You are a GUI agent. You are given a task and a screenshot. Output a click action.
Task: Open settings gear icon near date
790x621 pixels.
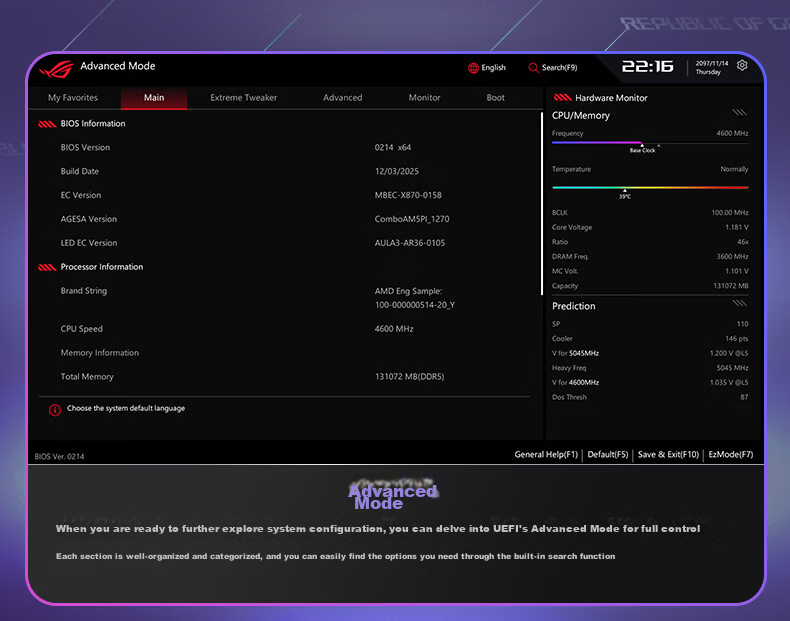coord(742,65)
